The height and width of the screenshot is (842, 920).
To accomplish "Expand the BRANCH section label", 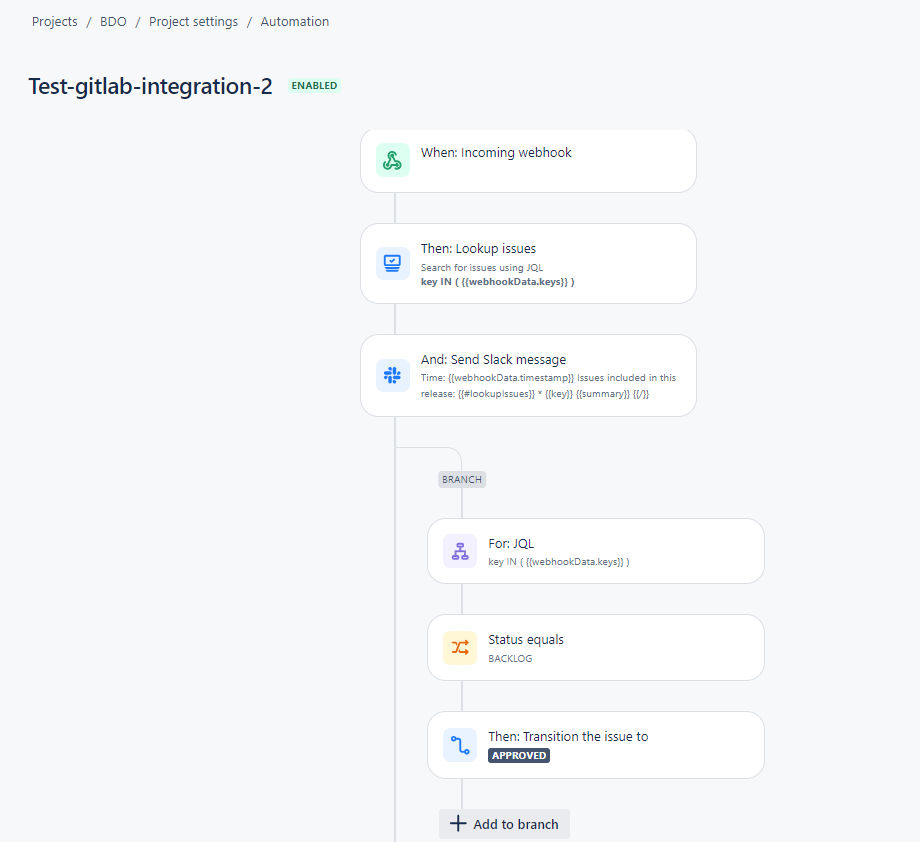I will point(461,479).
